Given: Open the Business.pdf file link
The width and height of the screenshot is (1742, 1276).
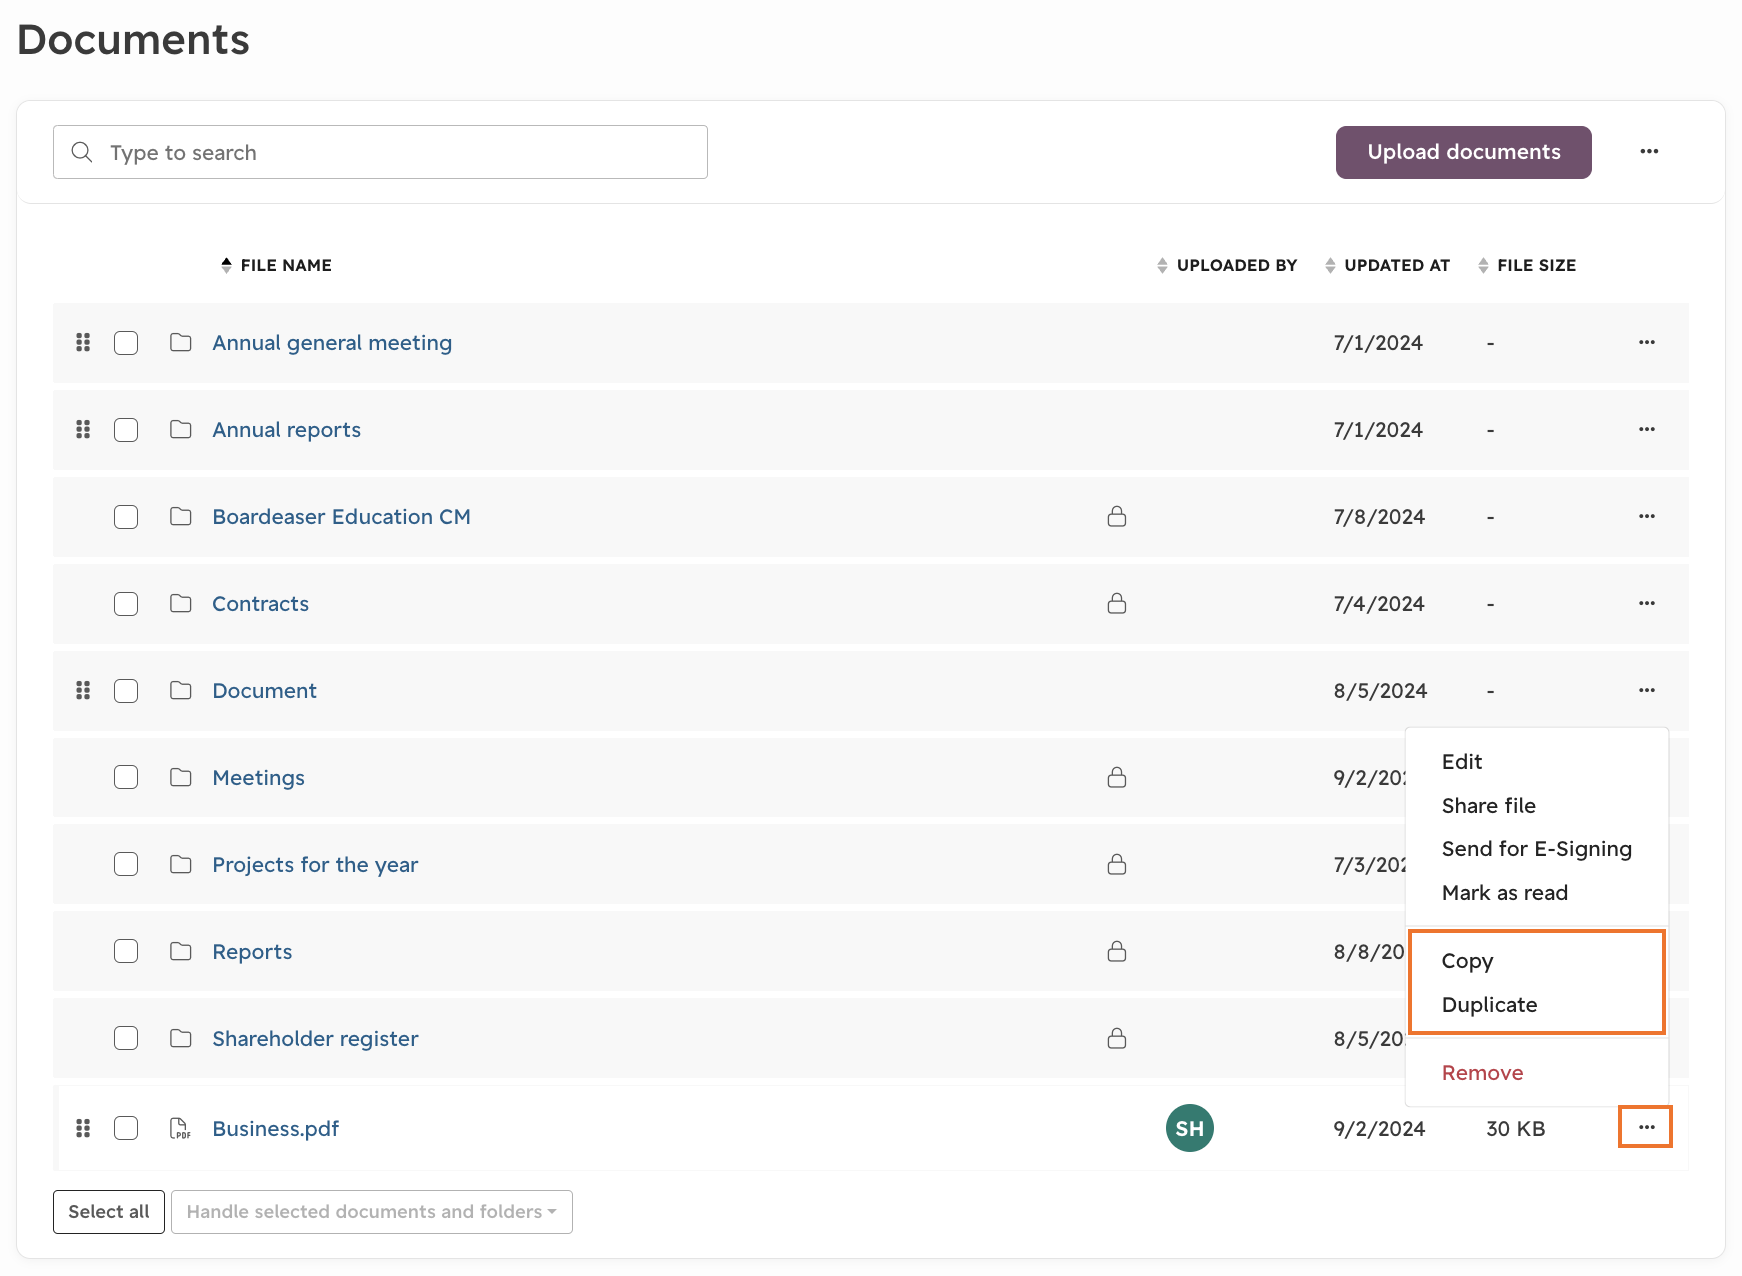Looking at the screenshot, I should 276,1129.
